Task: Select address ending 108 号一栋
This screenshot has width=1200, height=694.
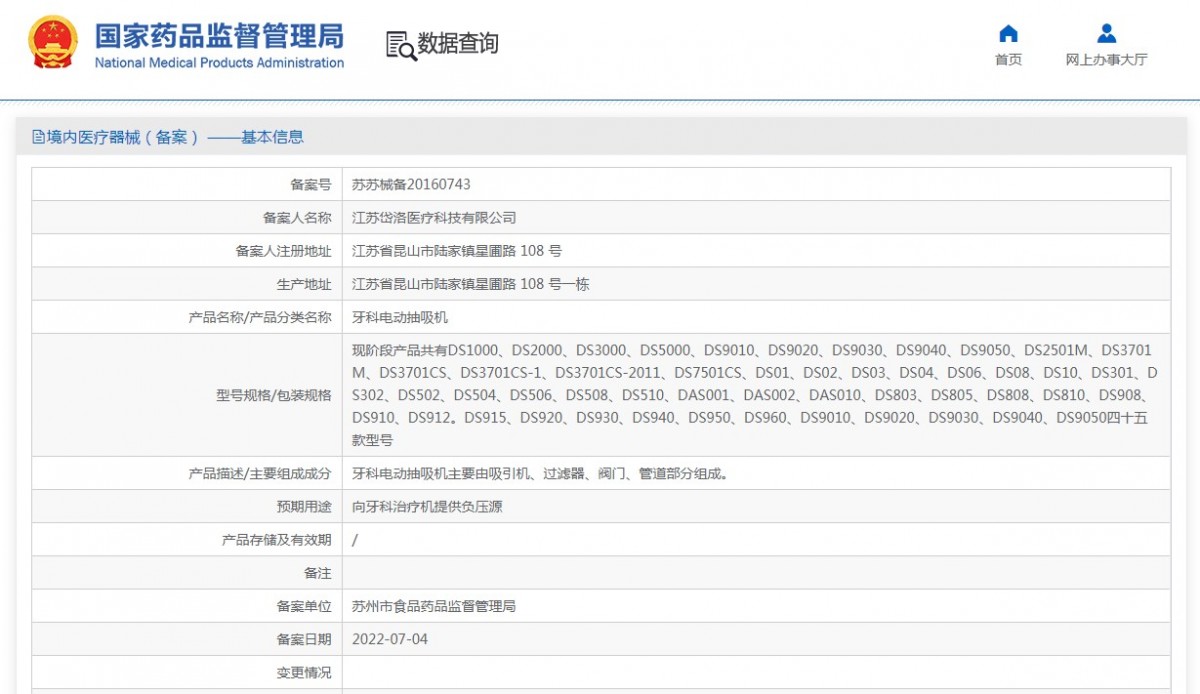Action: 471,284
